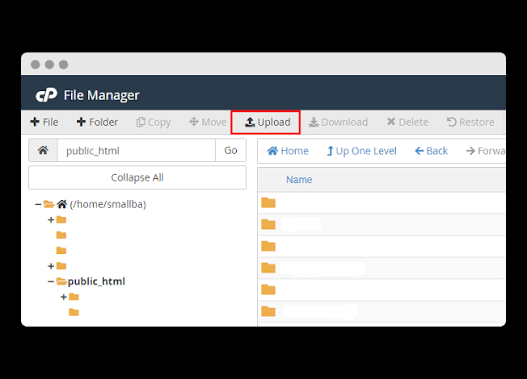Collapse the public_html tree node
The width and height of the screenshot is (527, 379).
click(x=51, y=281)
